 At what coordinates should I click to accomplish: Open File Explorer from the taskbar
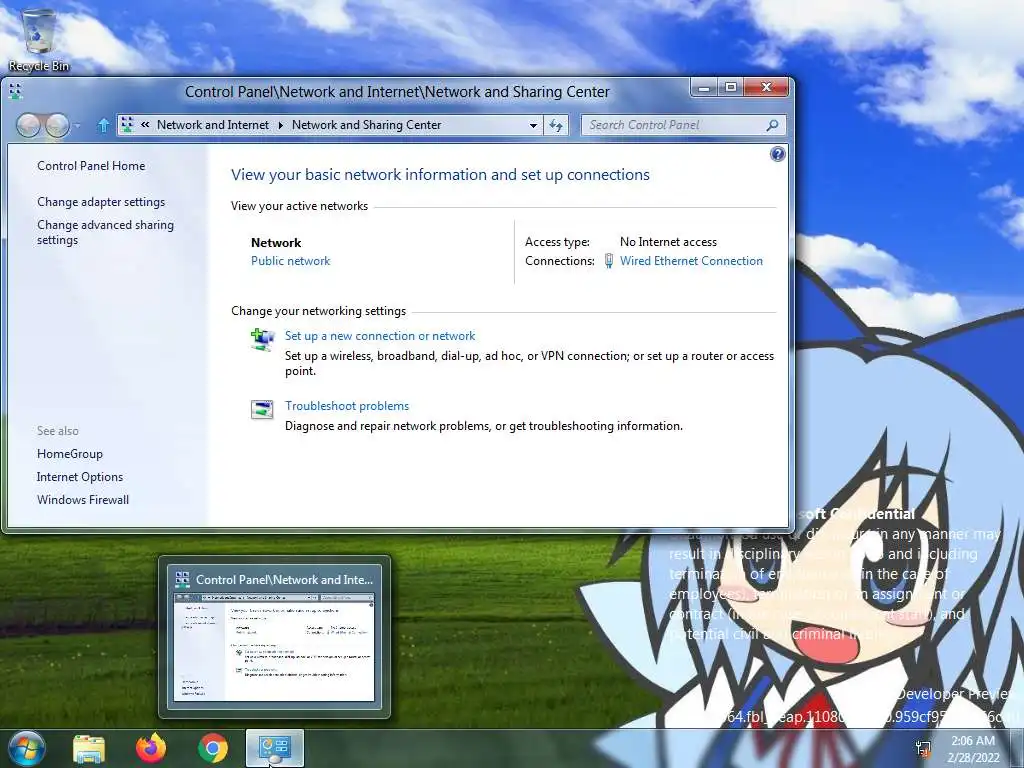(x=89, y=748)
